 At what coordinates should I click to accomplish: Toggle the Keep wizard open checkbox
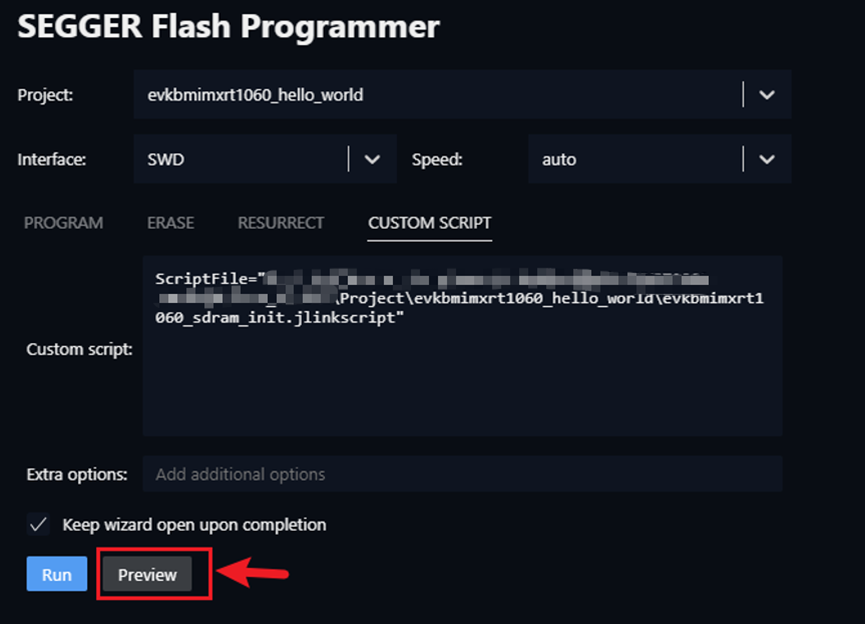(x=38, y=524)
